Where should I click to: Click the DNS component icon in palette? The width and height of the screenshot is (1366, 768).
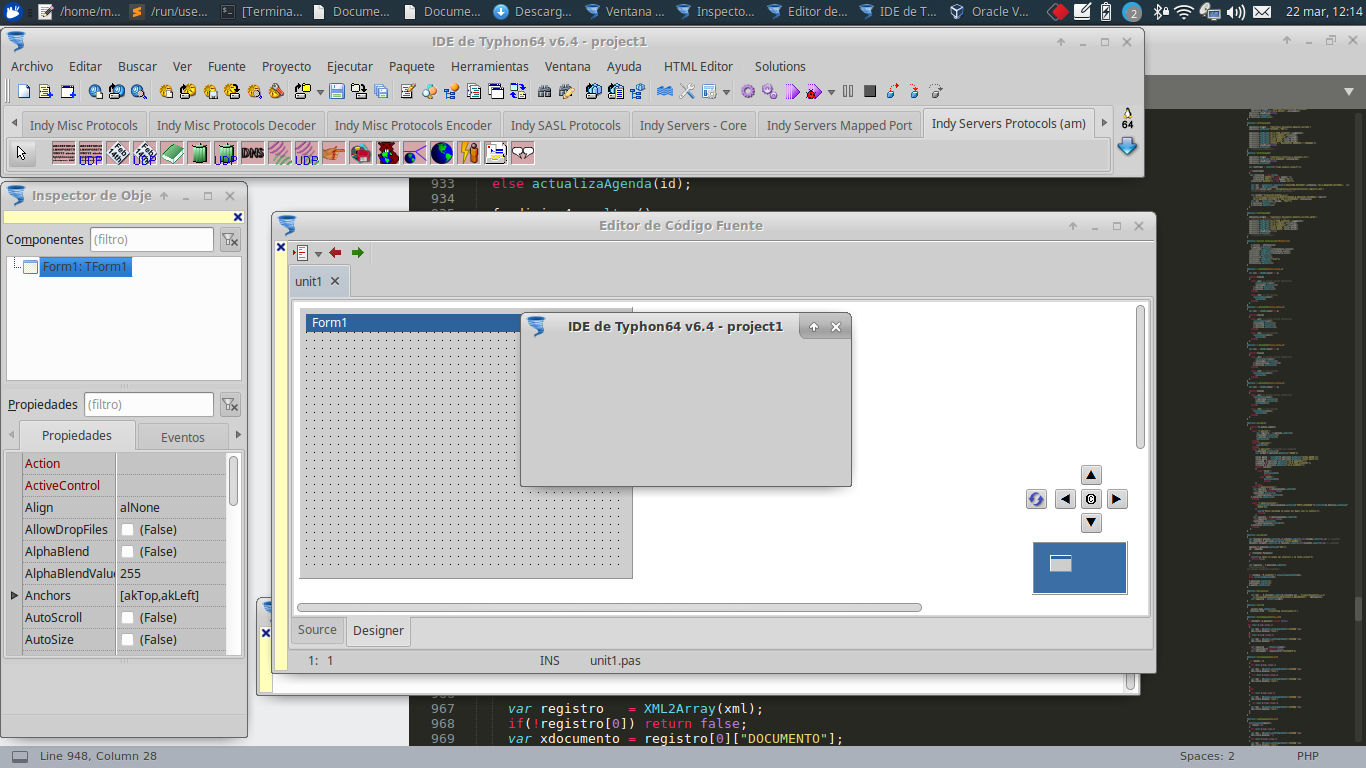coord(252,153)
